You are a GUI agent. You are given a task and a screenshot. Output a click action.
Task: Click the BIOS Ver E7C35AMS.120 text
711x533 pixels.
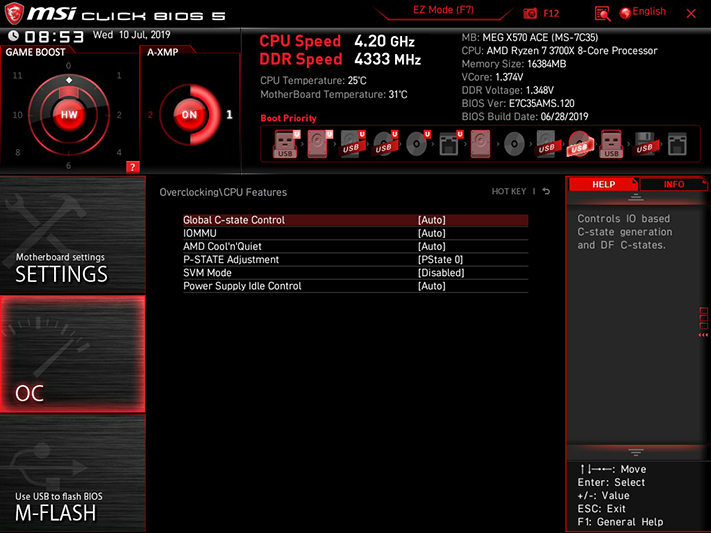point(518,103)
